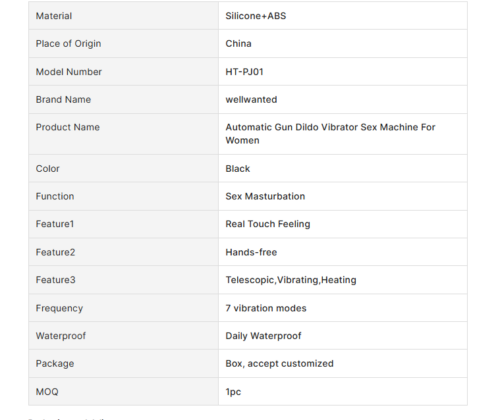Select the Silicone+ABS value

click(x=256, y=16)
